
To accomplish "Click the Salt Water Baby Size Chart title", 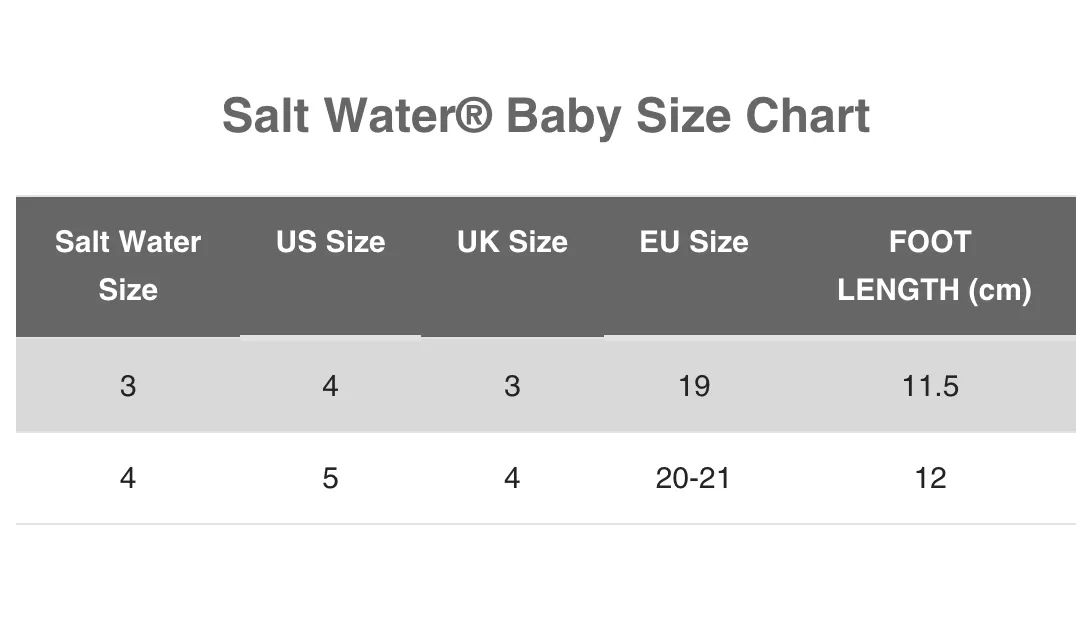I will pos(546,116).
